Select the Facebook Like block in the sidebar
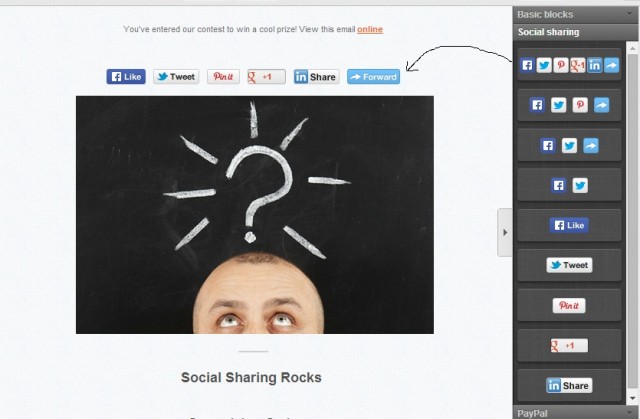Image resolution: width=640 pixels, height=419 pixels. coord(569,225)
